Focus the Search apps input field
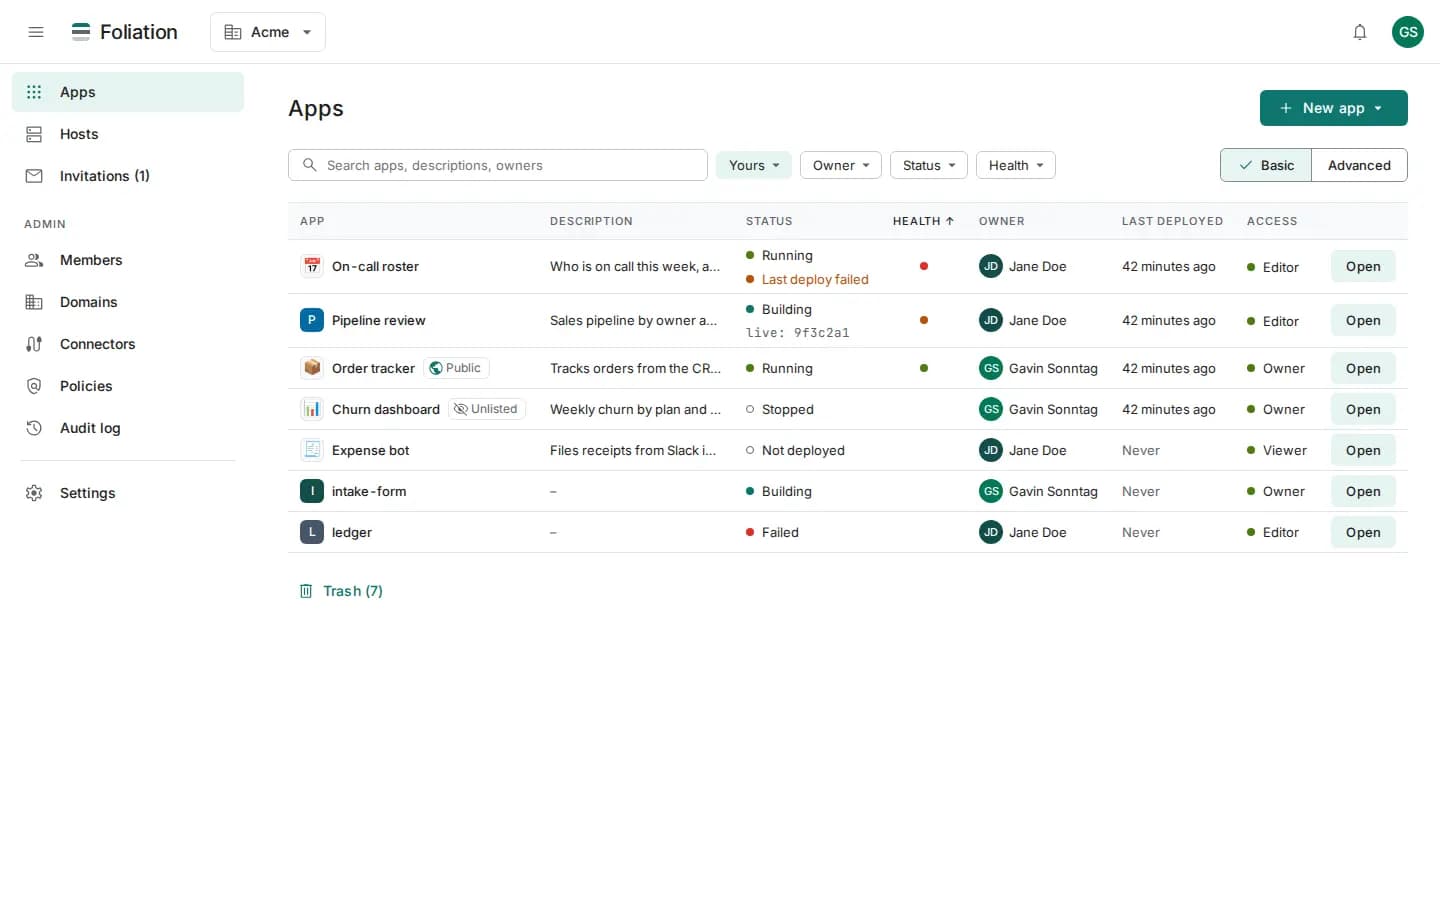 pos(498,165)
